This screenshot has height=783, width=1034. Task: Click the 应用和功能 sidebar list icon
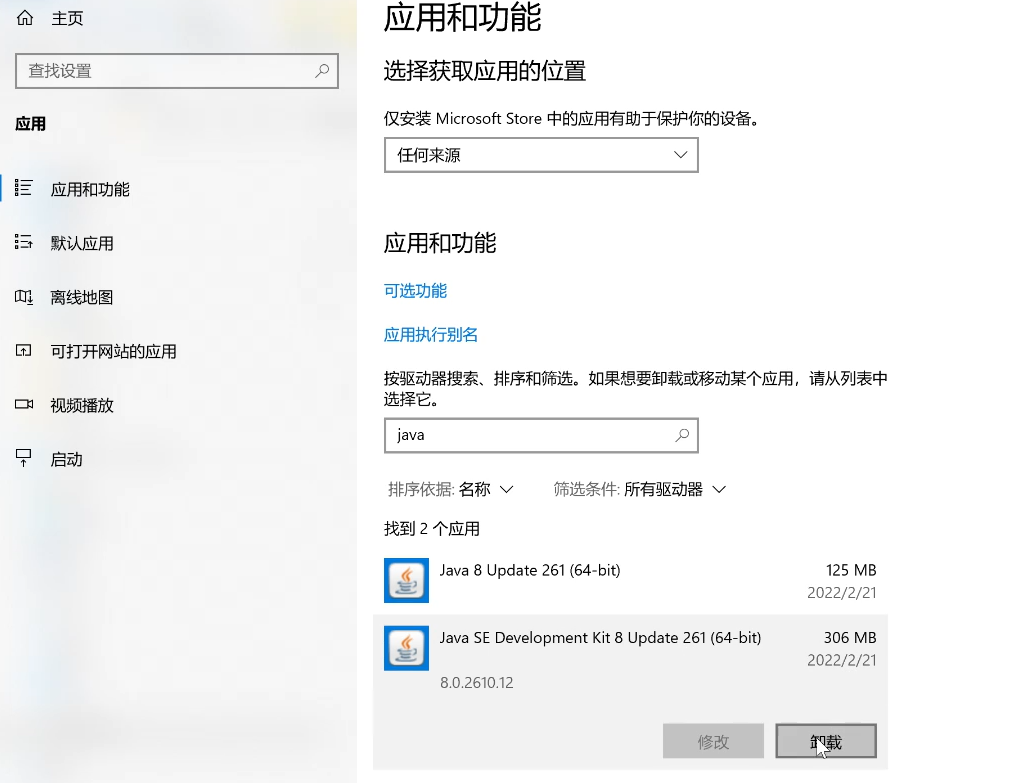pyautogui.click(x=24, y=188)
